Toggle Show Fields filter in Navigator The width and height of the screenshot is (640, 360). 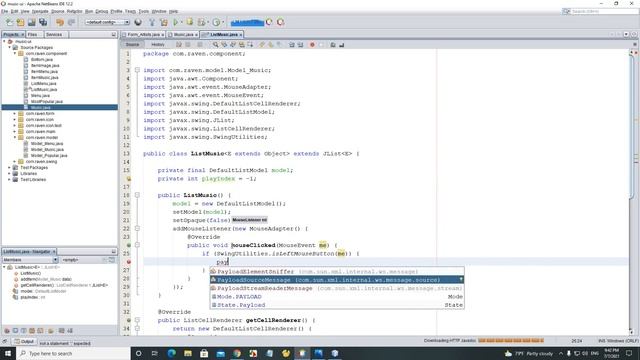pyautogui.click(x=15, y=331)
